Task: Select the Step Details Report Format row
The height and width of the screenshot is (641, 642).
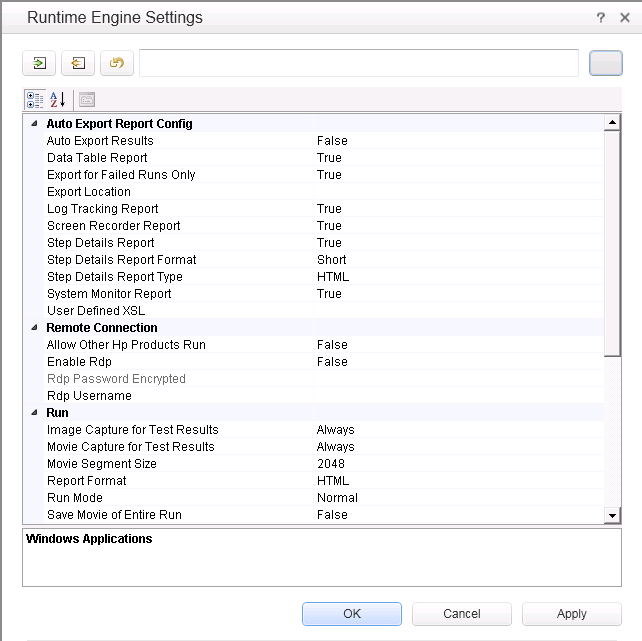Action: coord(121,260)
